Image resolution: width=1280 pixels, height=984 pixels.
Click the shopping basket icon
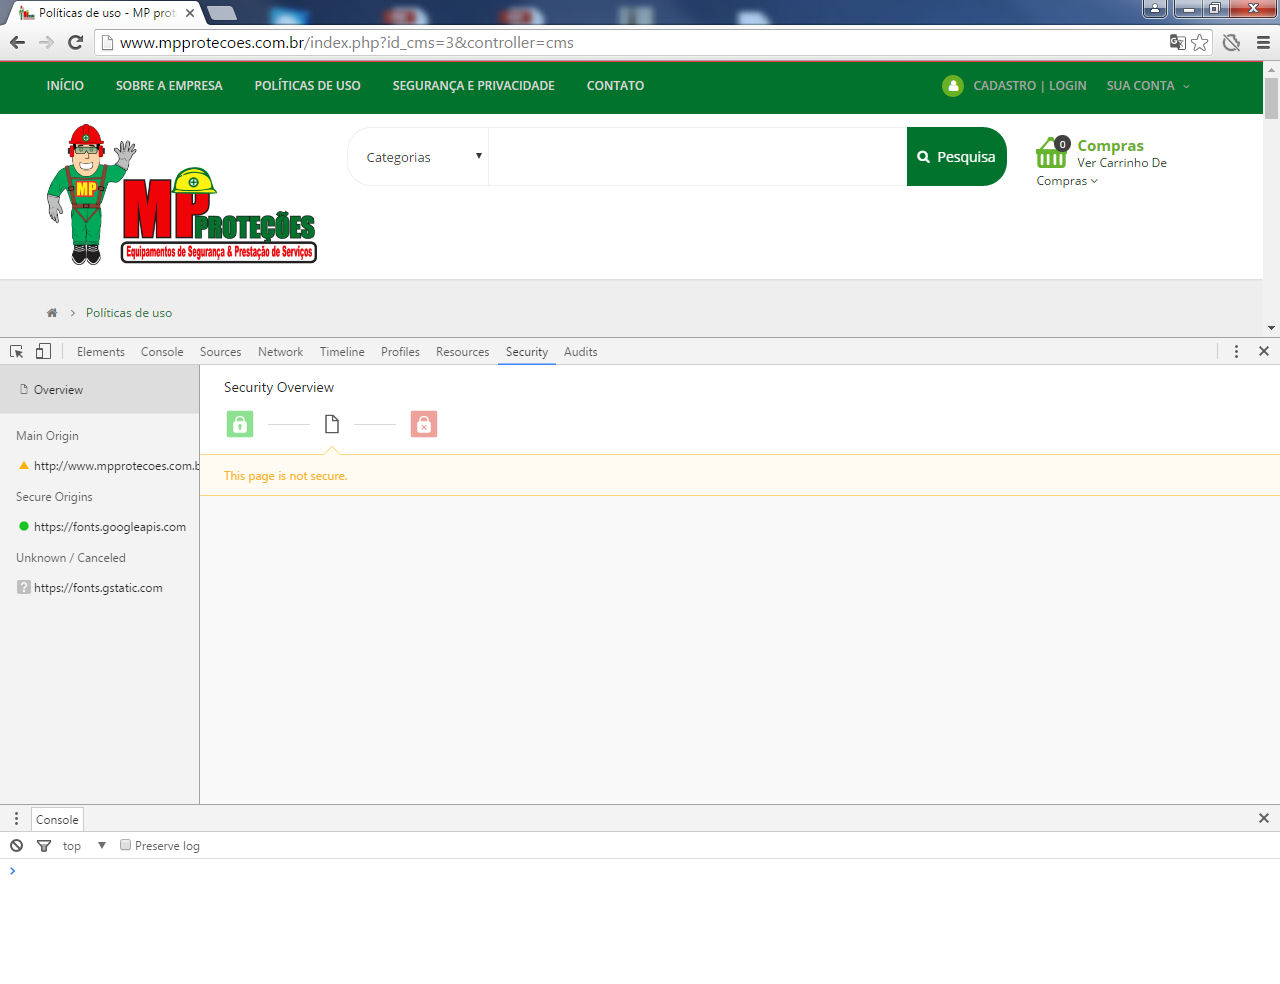coord(1052,152)
